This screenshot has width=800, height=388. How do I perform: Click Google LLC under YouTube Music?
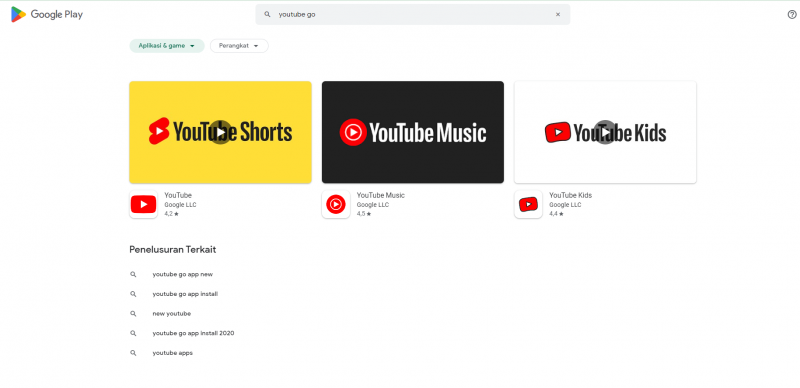(x=372, y=205)
